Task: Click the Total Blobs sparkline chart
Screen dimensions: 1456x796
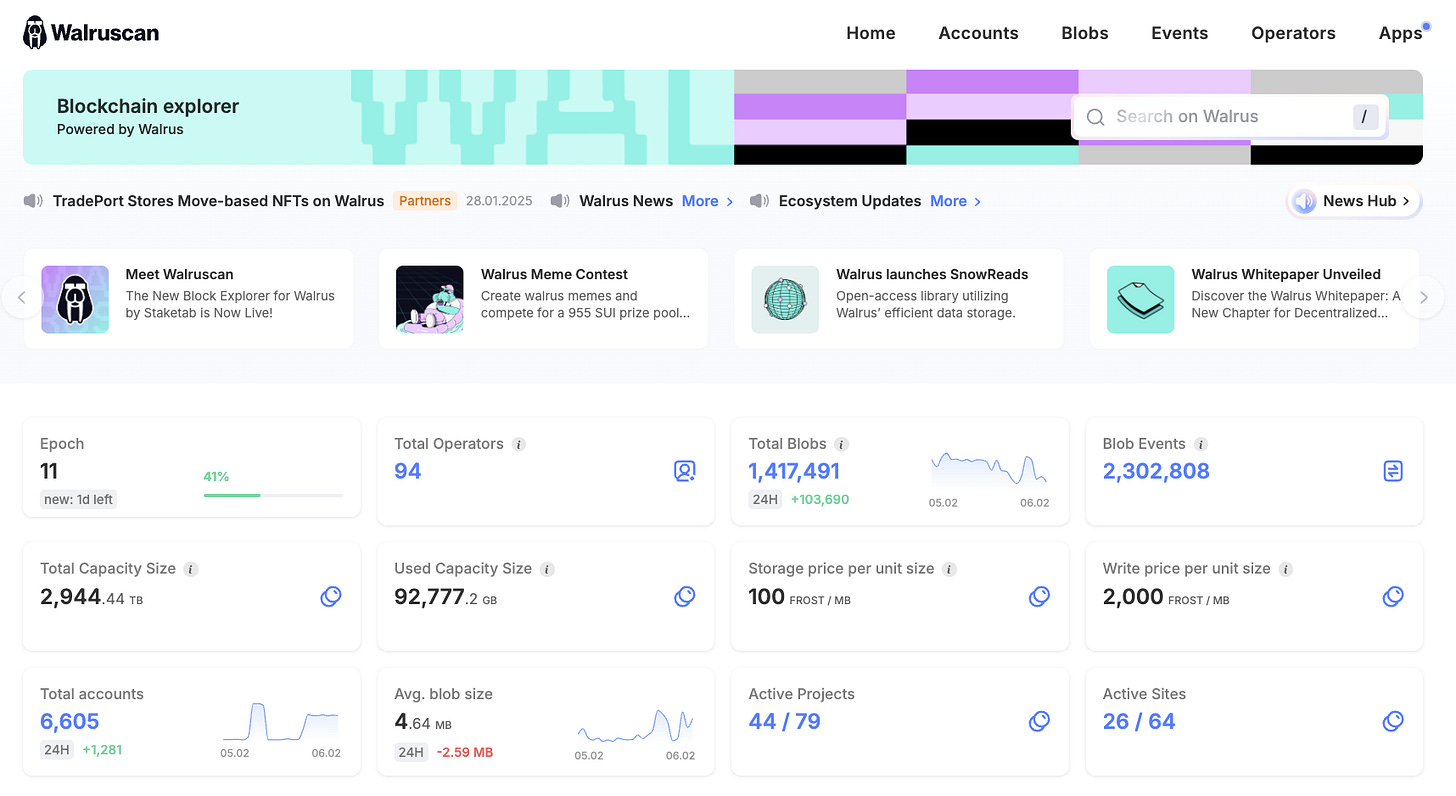Action: tap(989, 471)
